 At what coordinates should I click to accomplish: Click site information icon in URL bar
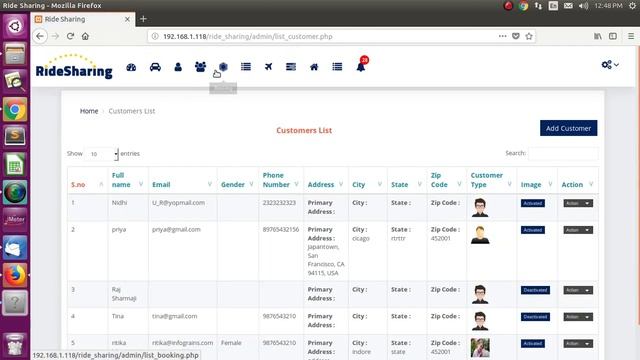(x=155, y=36)
